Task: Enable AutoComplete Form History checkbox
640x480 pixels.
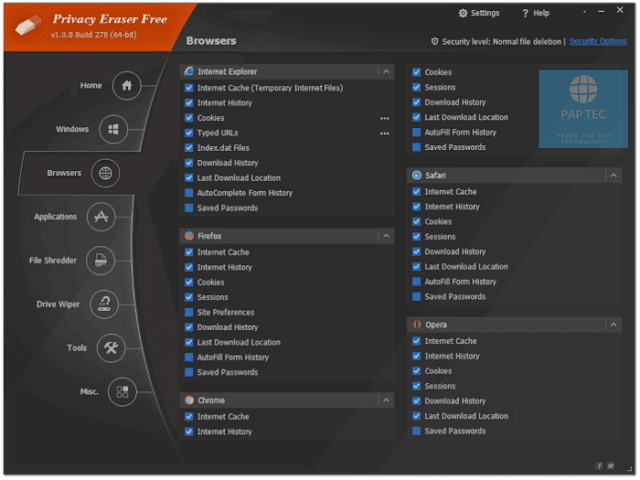Action: coord(189,193)
